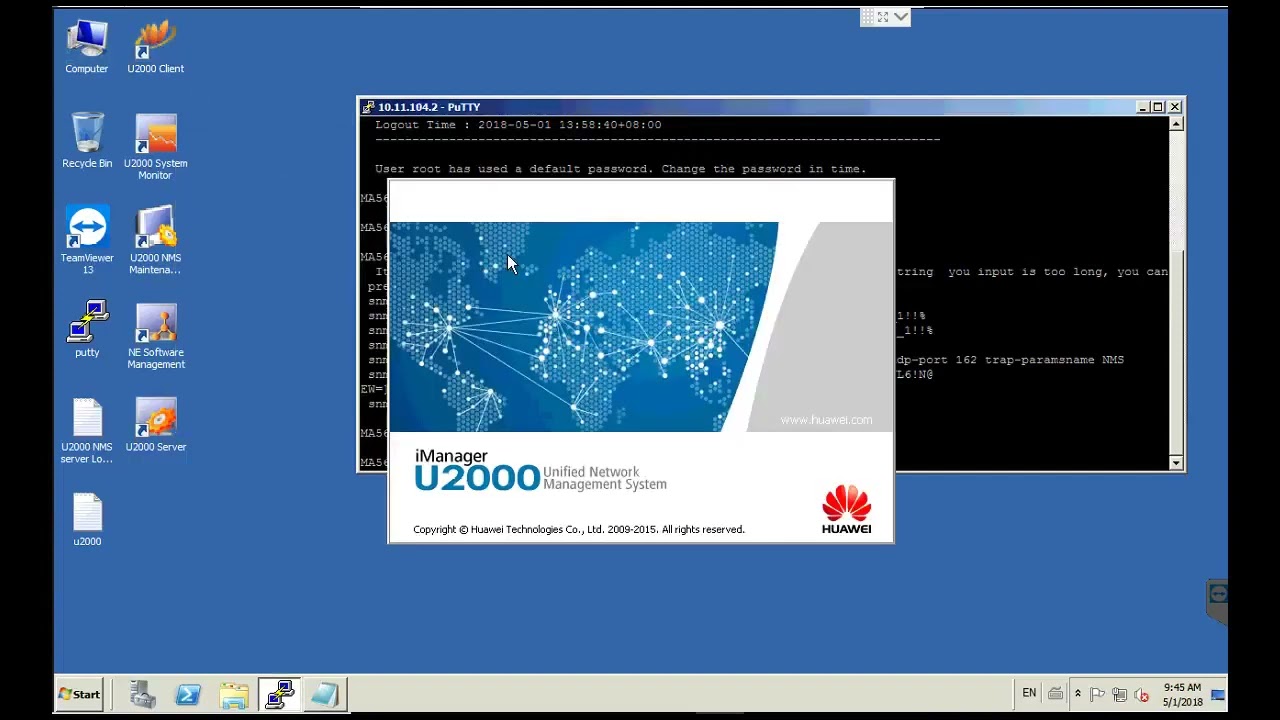The width and height of the screenshot is (1280, 720).
Task: Select the putty desktop icon
Action: click(x=87, y=330)
